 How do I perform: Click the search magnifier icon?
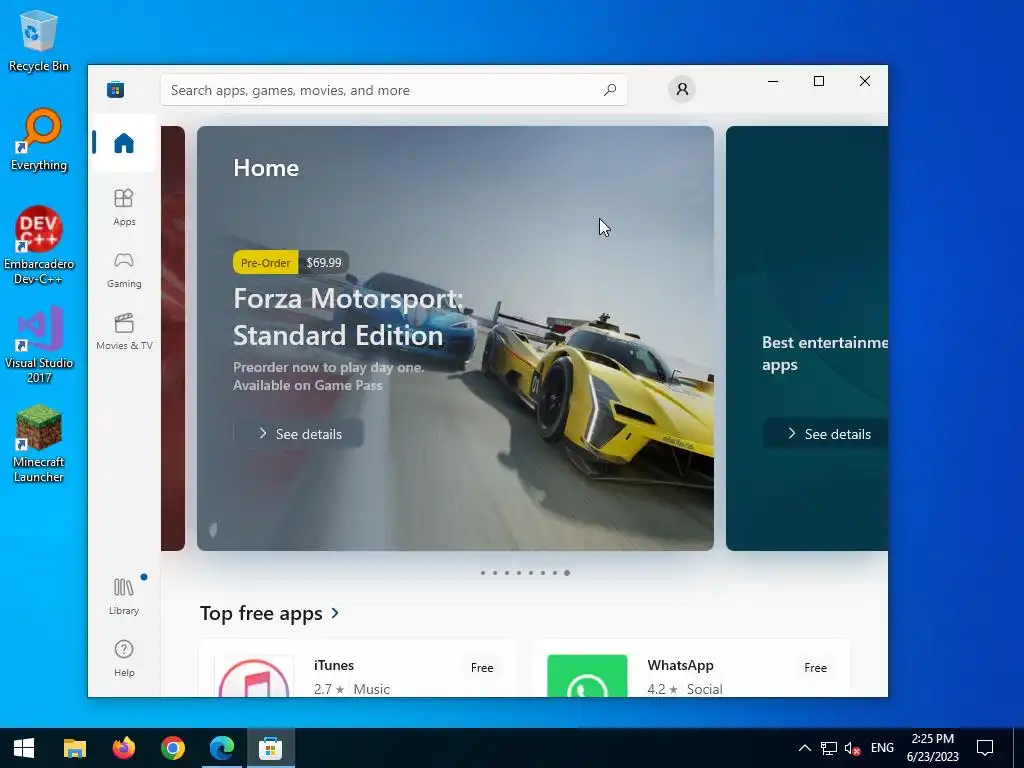point(610,89)
